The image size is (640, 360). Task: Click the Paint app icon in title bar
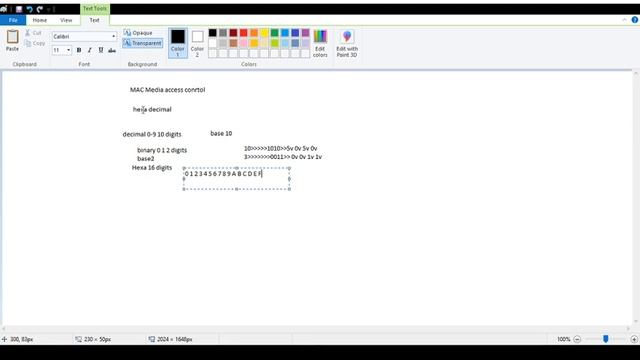[x=4, y=9]
